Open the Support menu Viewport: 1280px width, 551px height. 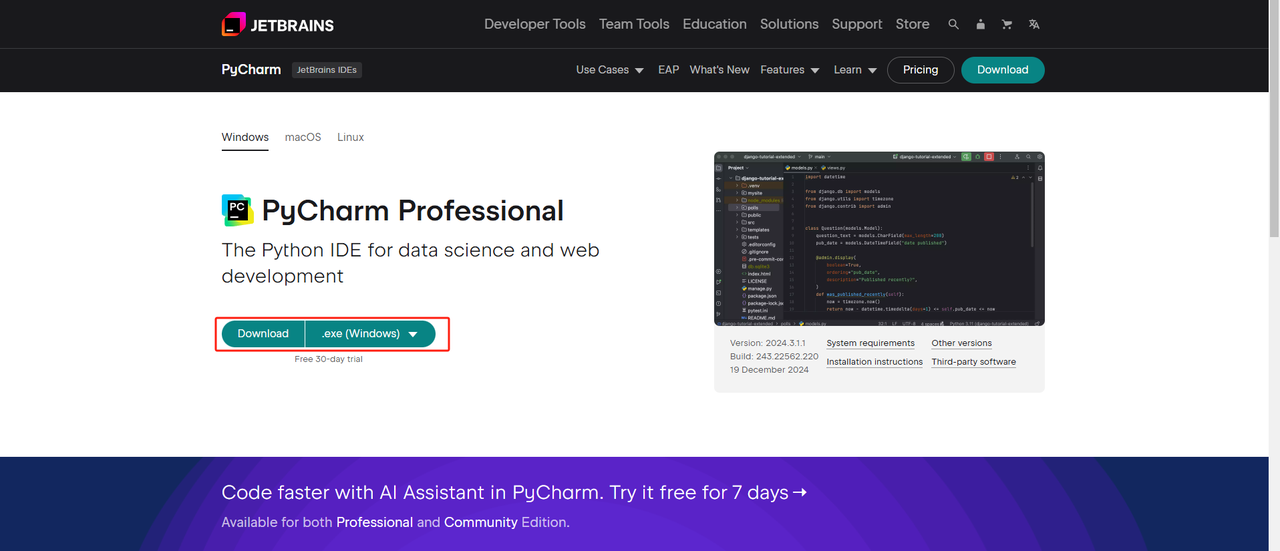coord(857,24)
